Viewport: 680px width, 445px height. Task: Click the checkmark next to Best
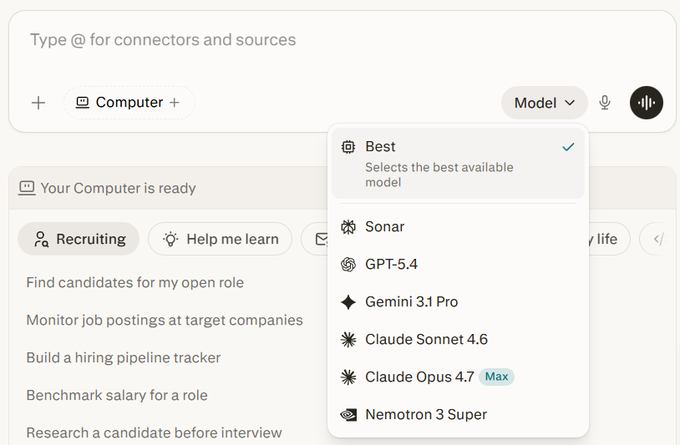[568, 147]
